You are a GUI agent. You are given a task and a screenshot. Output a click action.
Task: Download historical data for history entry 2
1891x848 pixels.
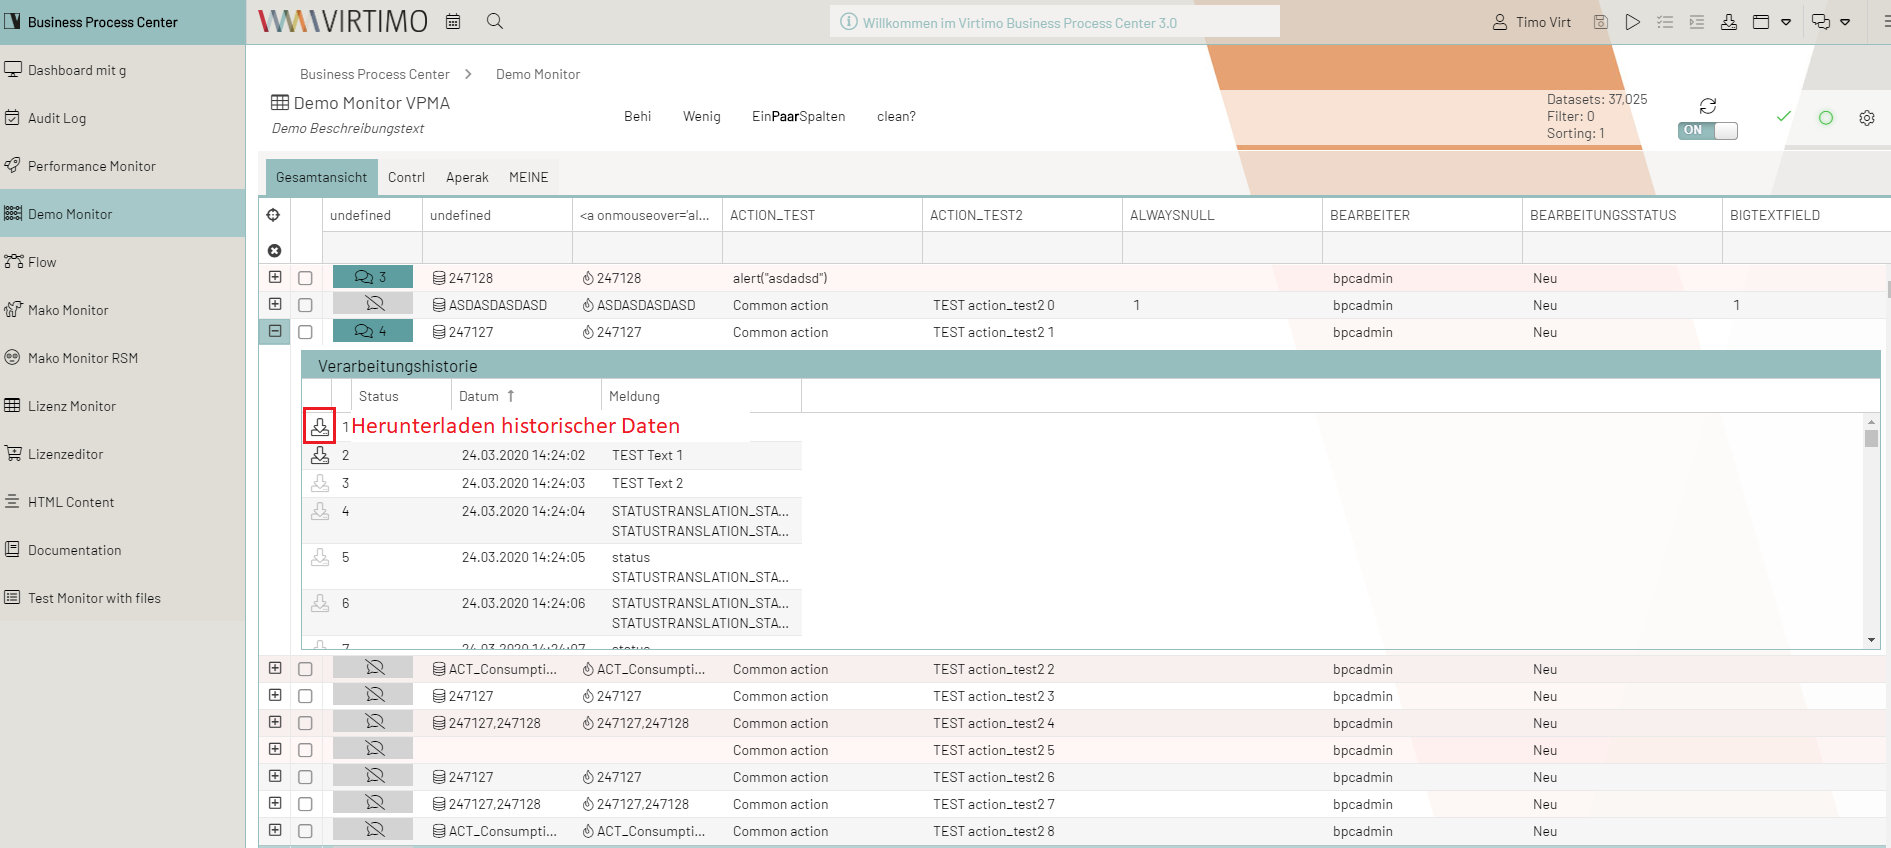pyautogui.click(x=320, y=456)
